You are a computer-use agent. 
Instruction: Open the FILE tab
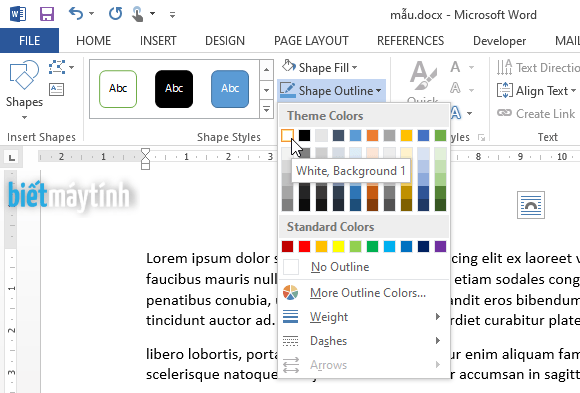pos(29,40)
